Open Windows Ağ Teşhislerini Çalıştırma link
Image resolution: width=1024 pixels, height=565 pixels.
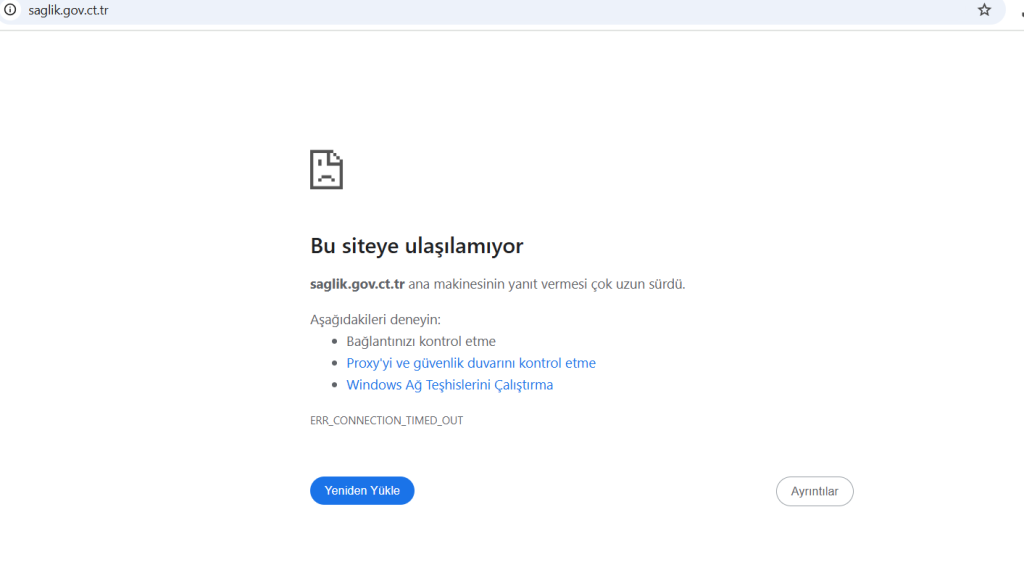(449, 385)
